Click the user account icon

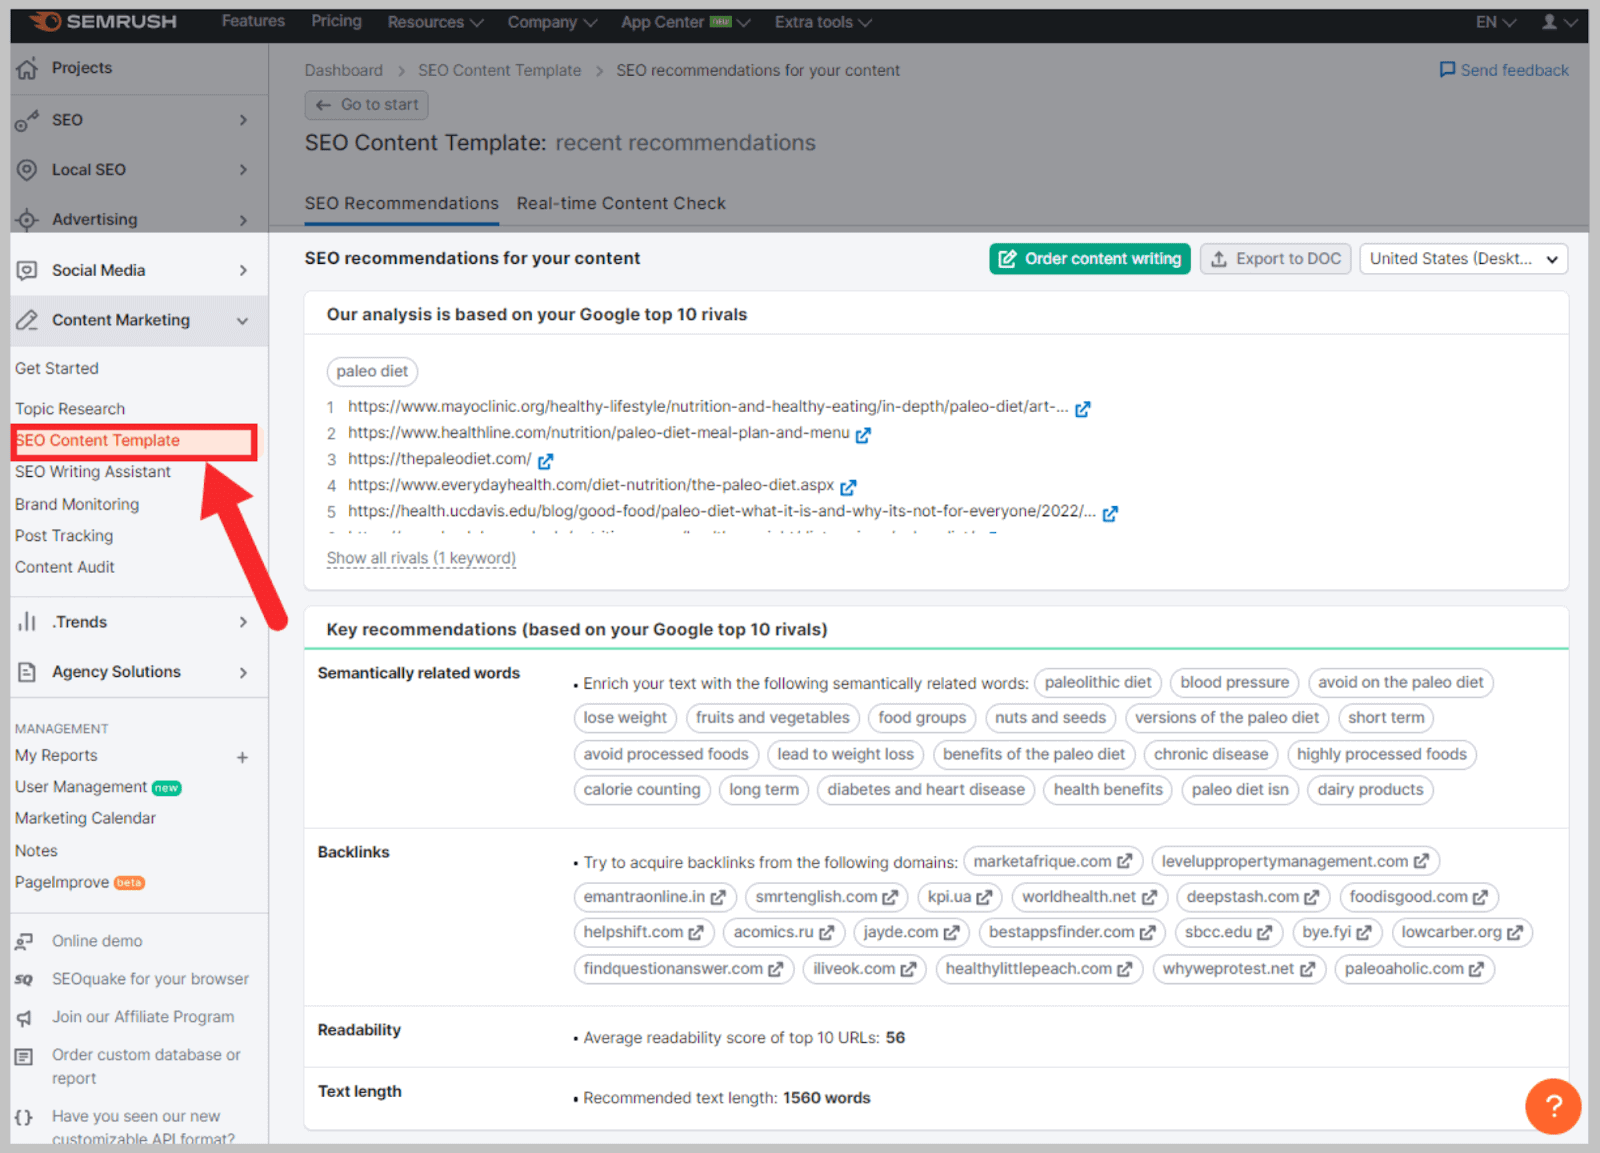pyautogui.click(x=1549, y=21)
